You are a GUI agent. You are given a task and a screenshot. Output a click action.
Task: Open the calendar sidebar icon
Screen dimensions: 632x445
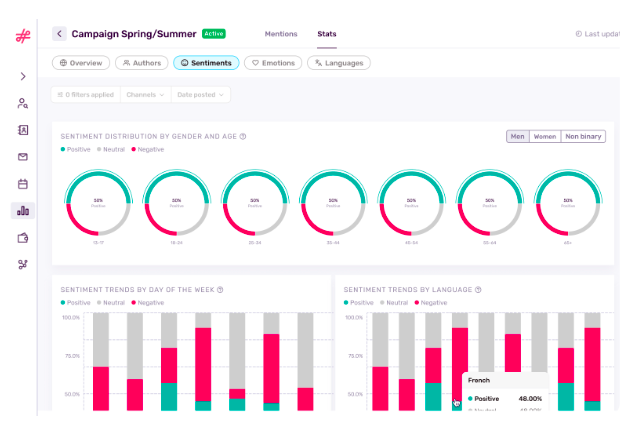pyautogui.click(x=22, y=184)
